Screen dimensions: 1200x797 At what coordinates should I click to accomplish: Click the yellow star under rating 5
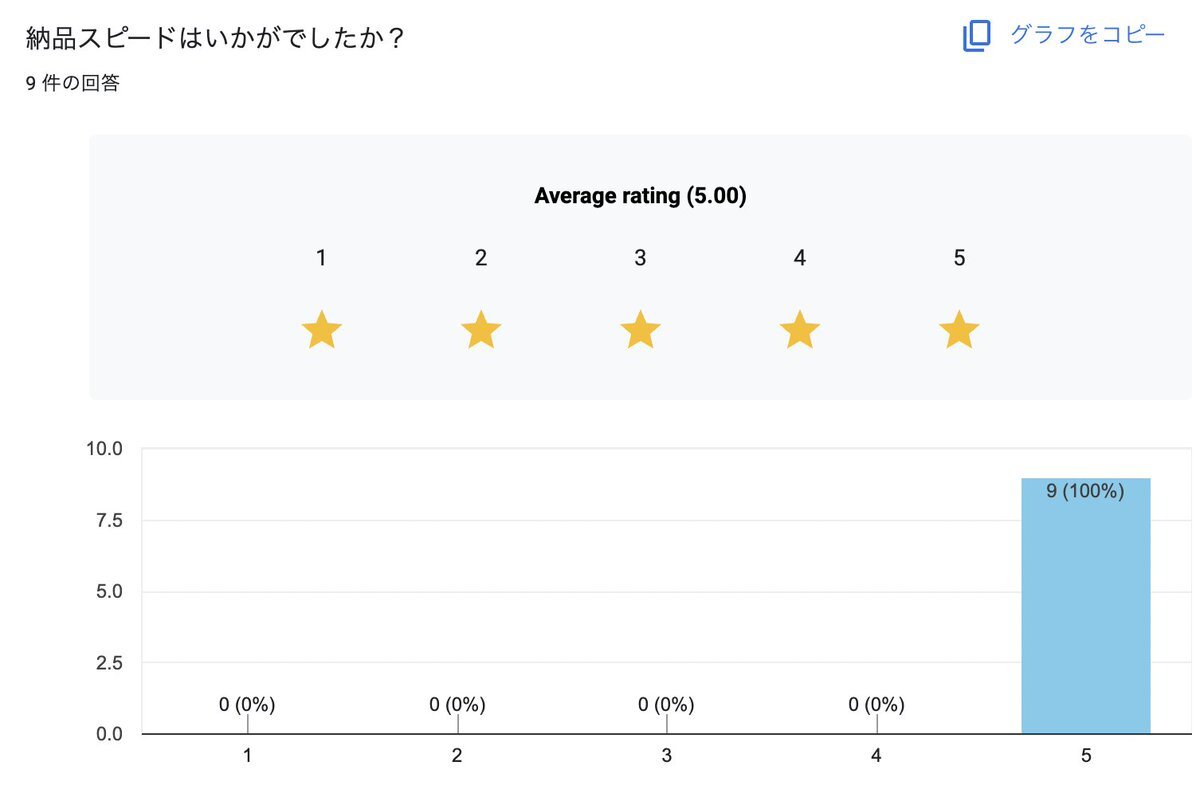[959, 329]
